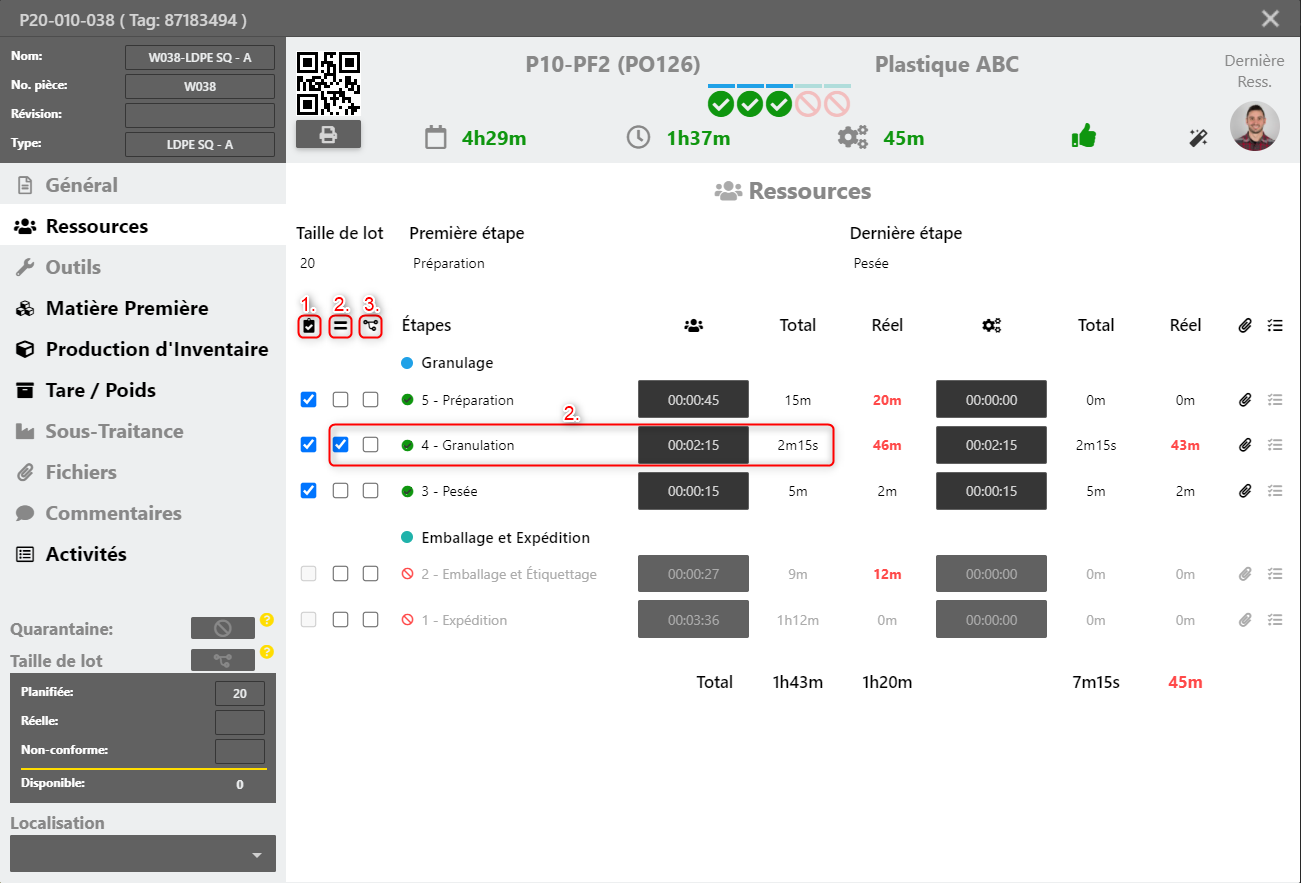Viewport: 1301px width, 883px height.
Task: Click the help icon beside Taille de lot
Action: tap(267, 652)
